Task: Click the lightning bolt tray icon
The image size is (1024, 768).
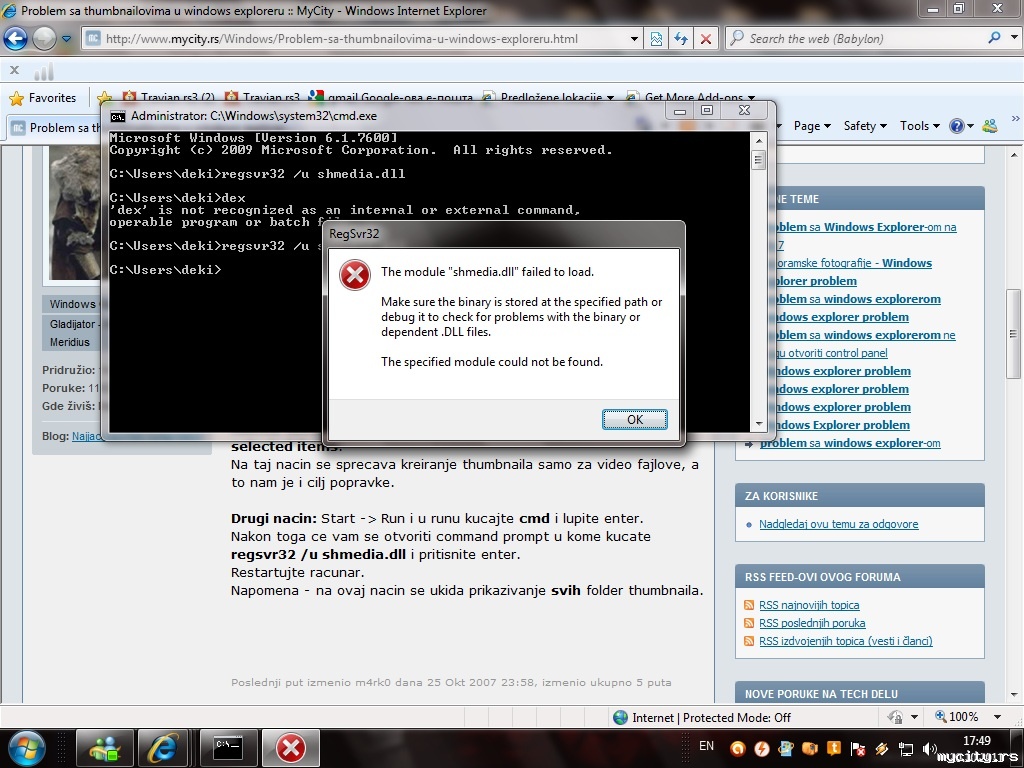Action: 761,748
